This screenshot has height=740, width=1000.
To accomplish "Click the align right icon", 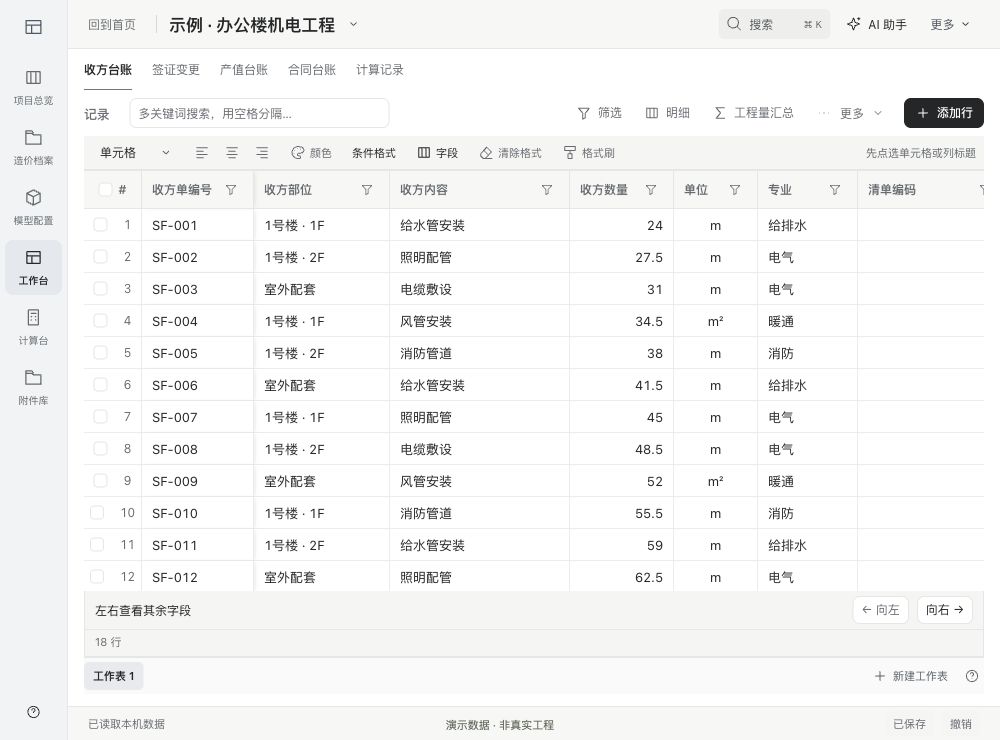I will point(261,152).
